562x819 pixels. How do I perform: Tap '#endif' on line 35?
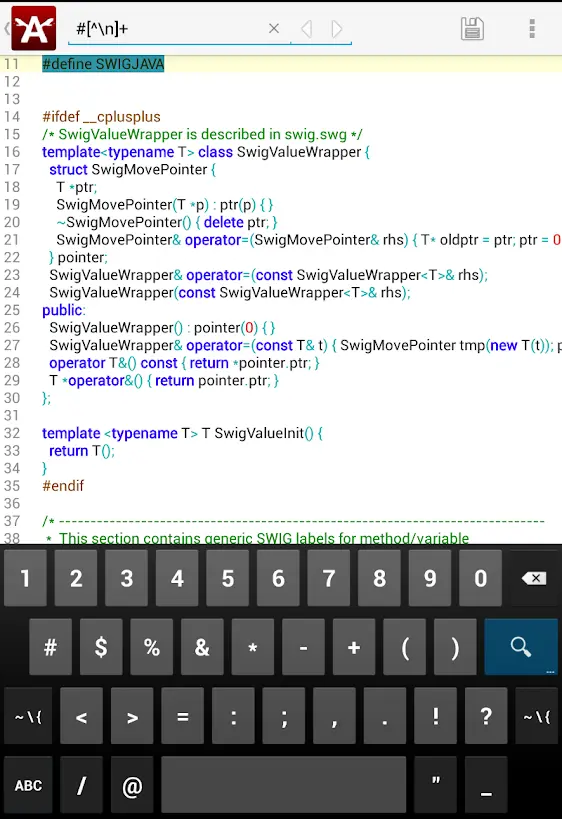[63, 486]
